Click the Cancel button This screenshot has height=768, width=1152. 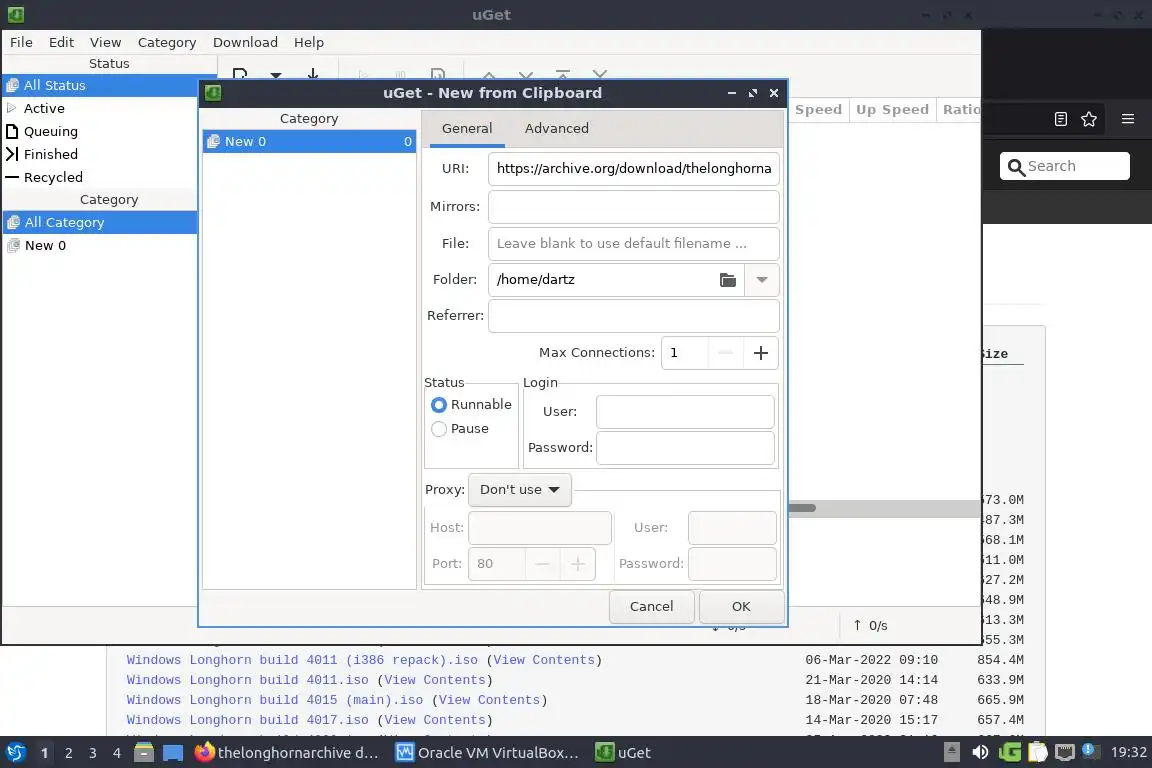(652, 607)
